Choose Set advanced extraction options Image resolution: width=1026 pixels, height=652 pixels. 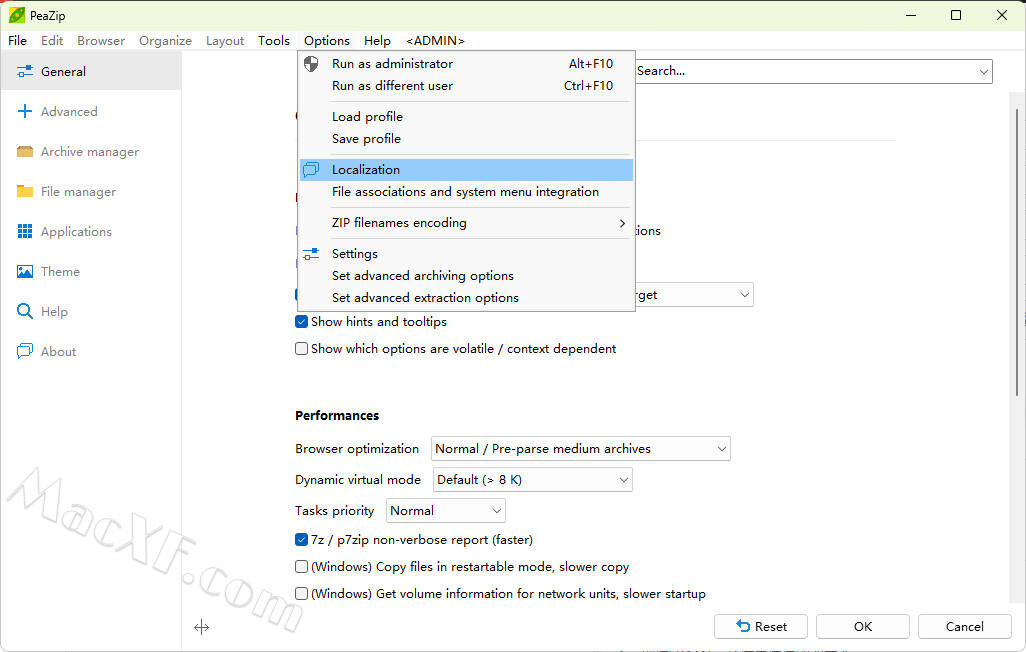click(466, 298)
